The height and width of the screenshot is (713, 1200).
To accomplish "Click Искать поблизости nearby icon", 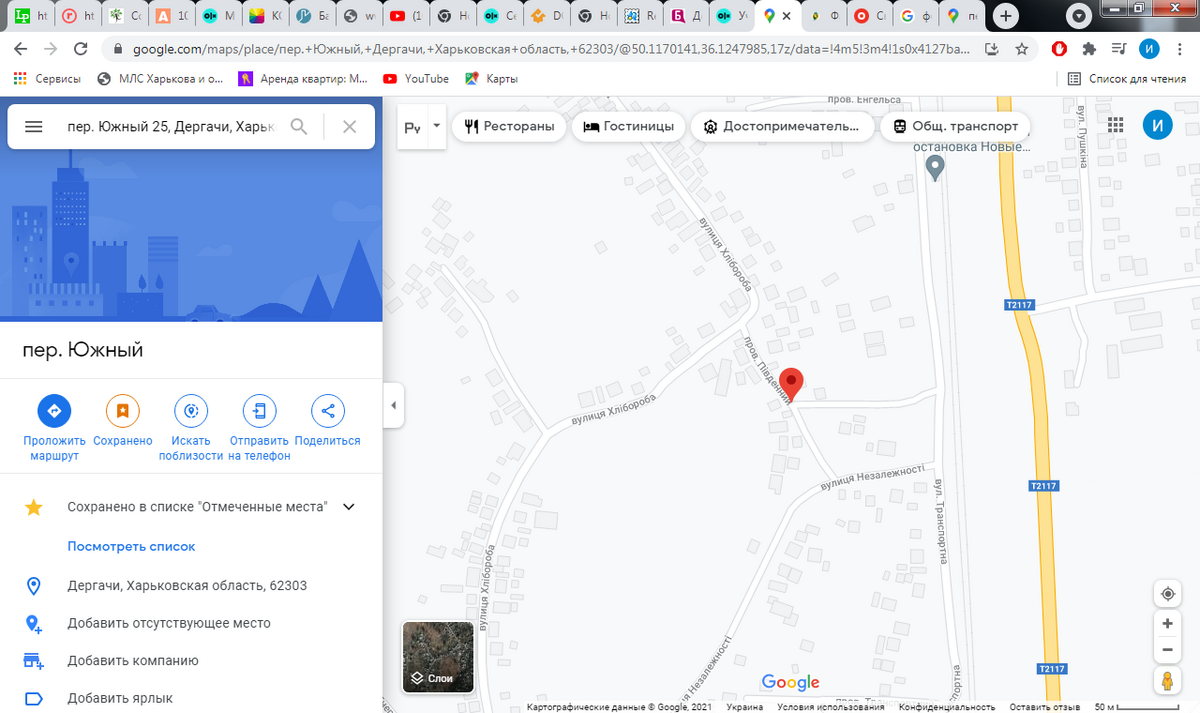I will (190, 410).
